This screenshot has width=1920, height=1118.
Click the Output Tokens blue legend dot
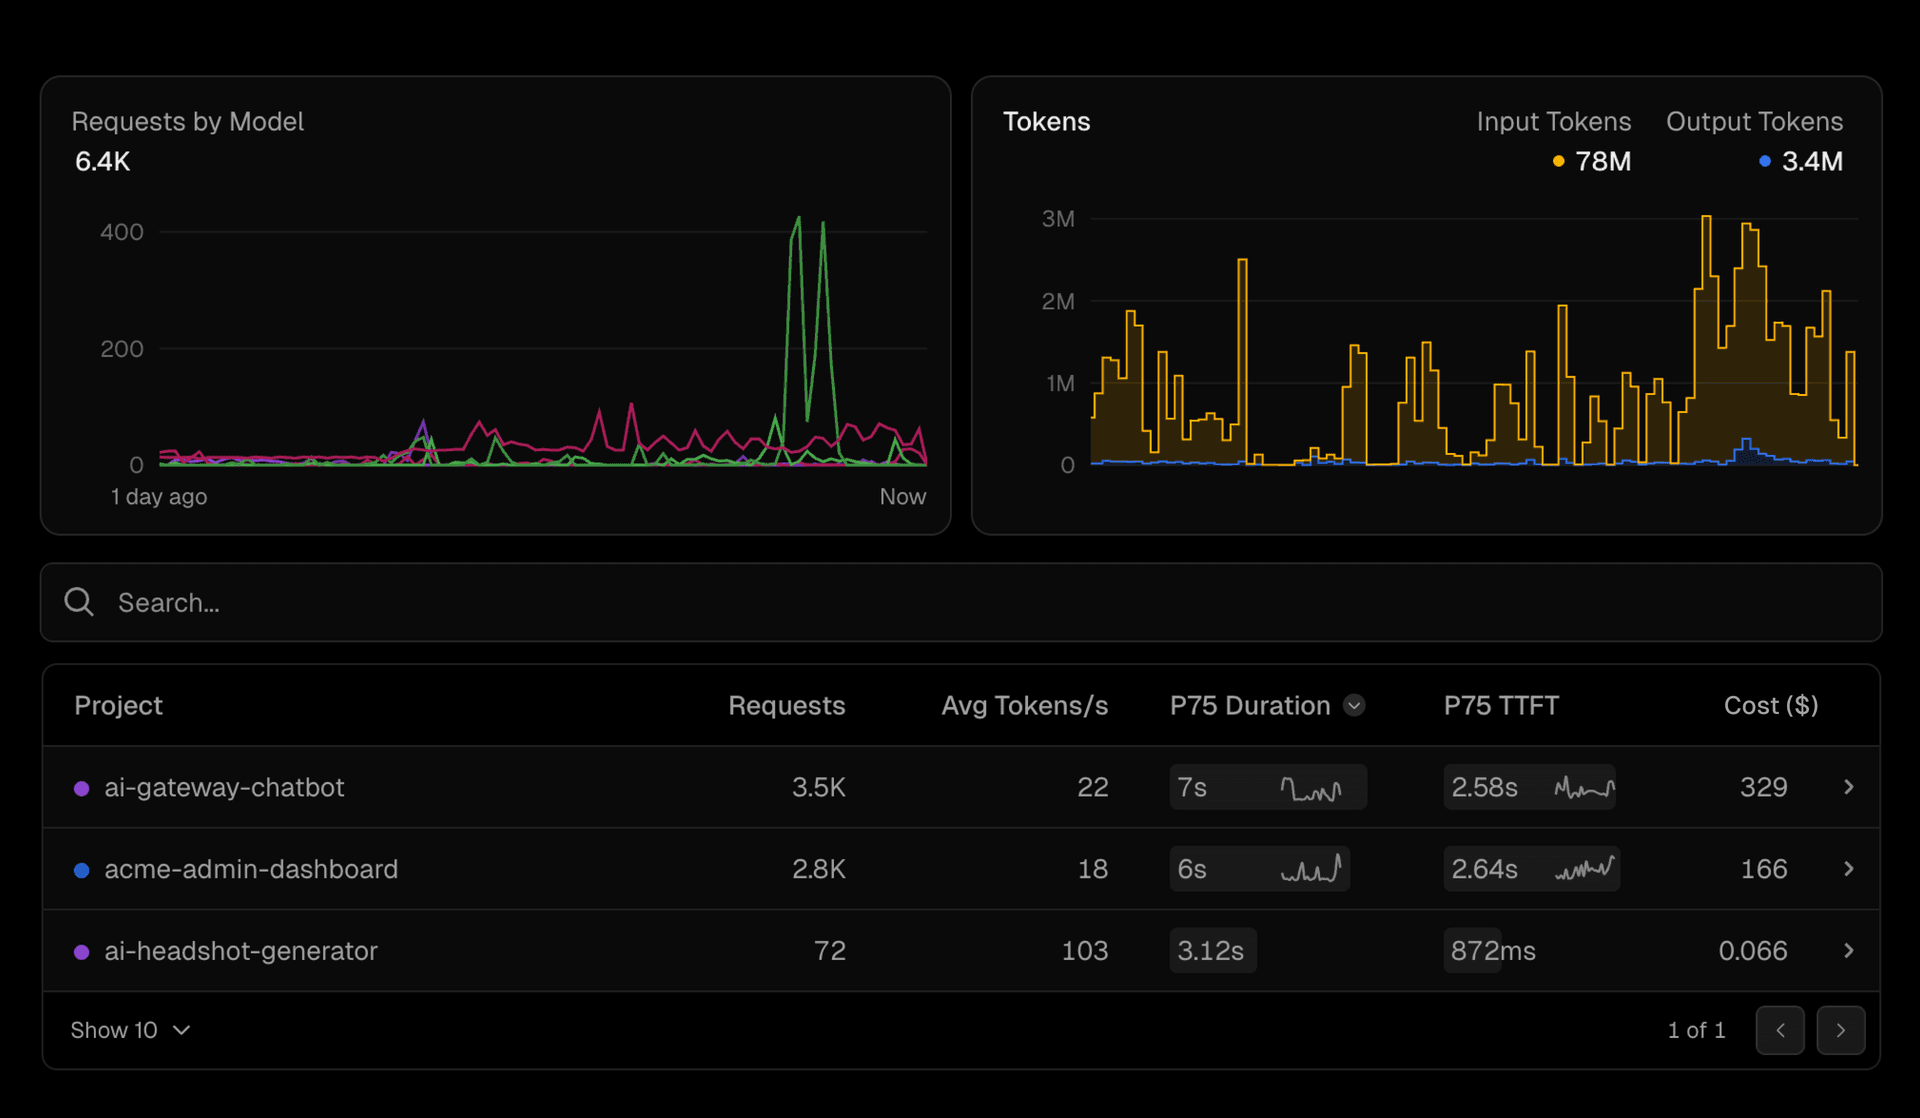tap(1765, 161)
